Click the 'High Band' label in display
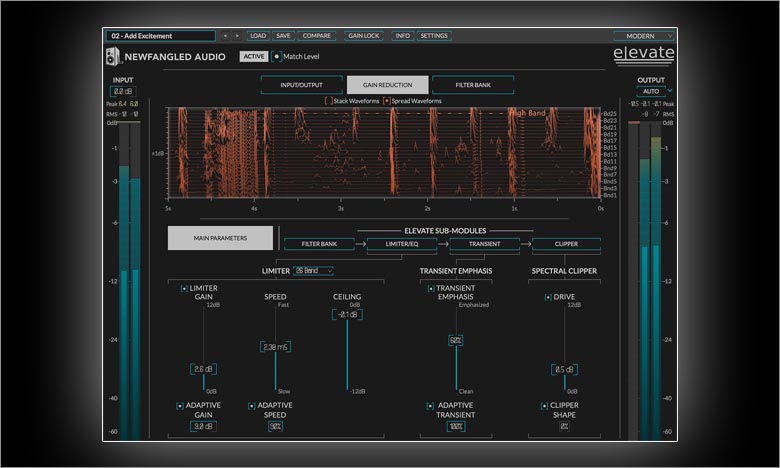This screenshot has width=780, height=468. pyautogui.click(x=527, y=113)
